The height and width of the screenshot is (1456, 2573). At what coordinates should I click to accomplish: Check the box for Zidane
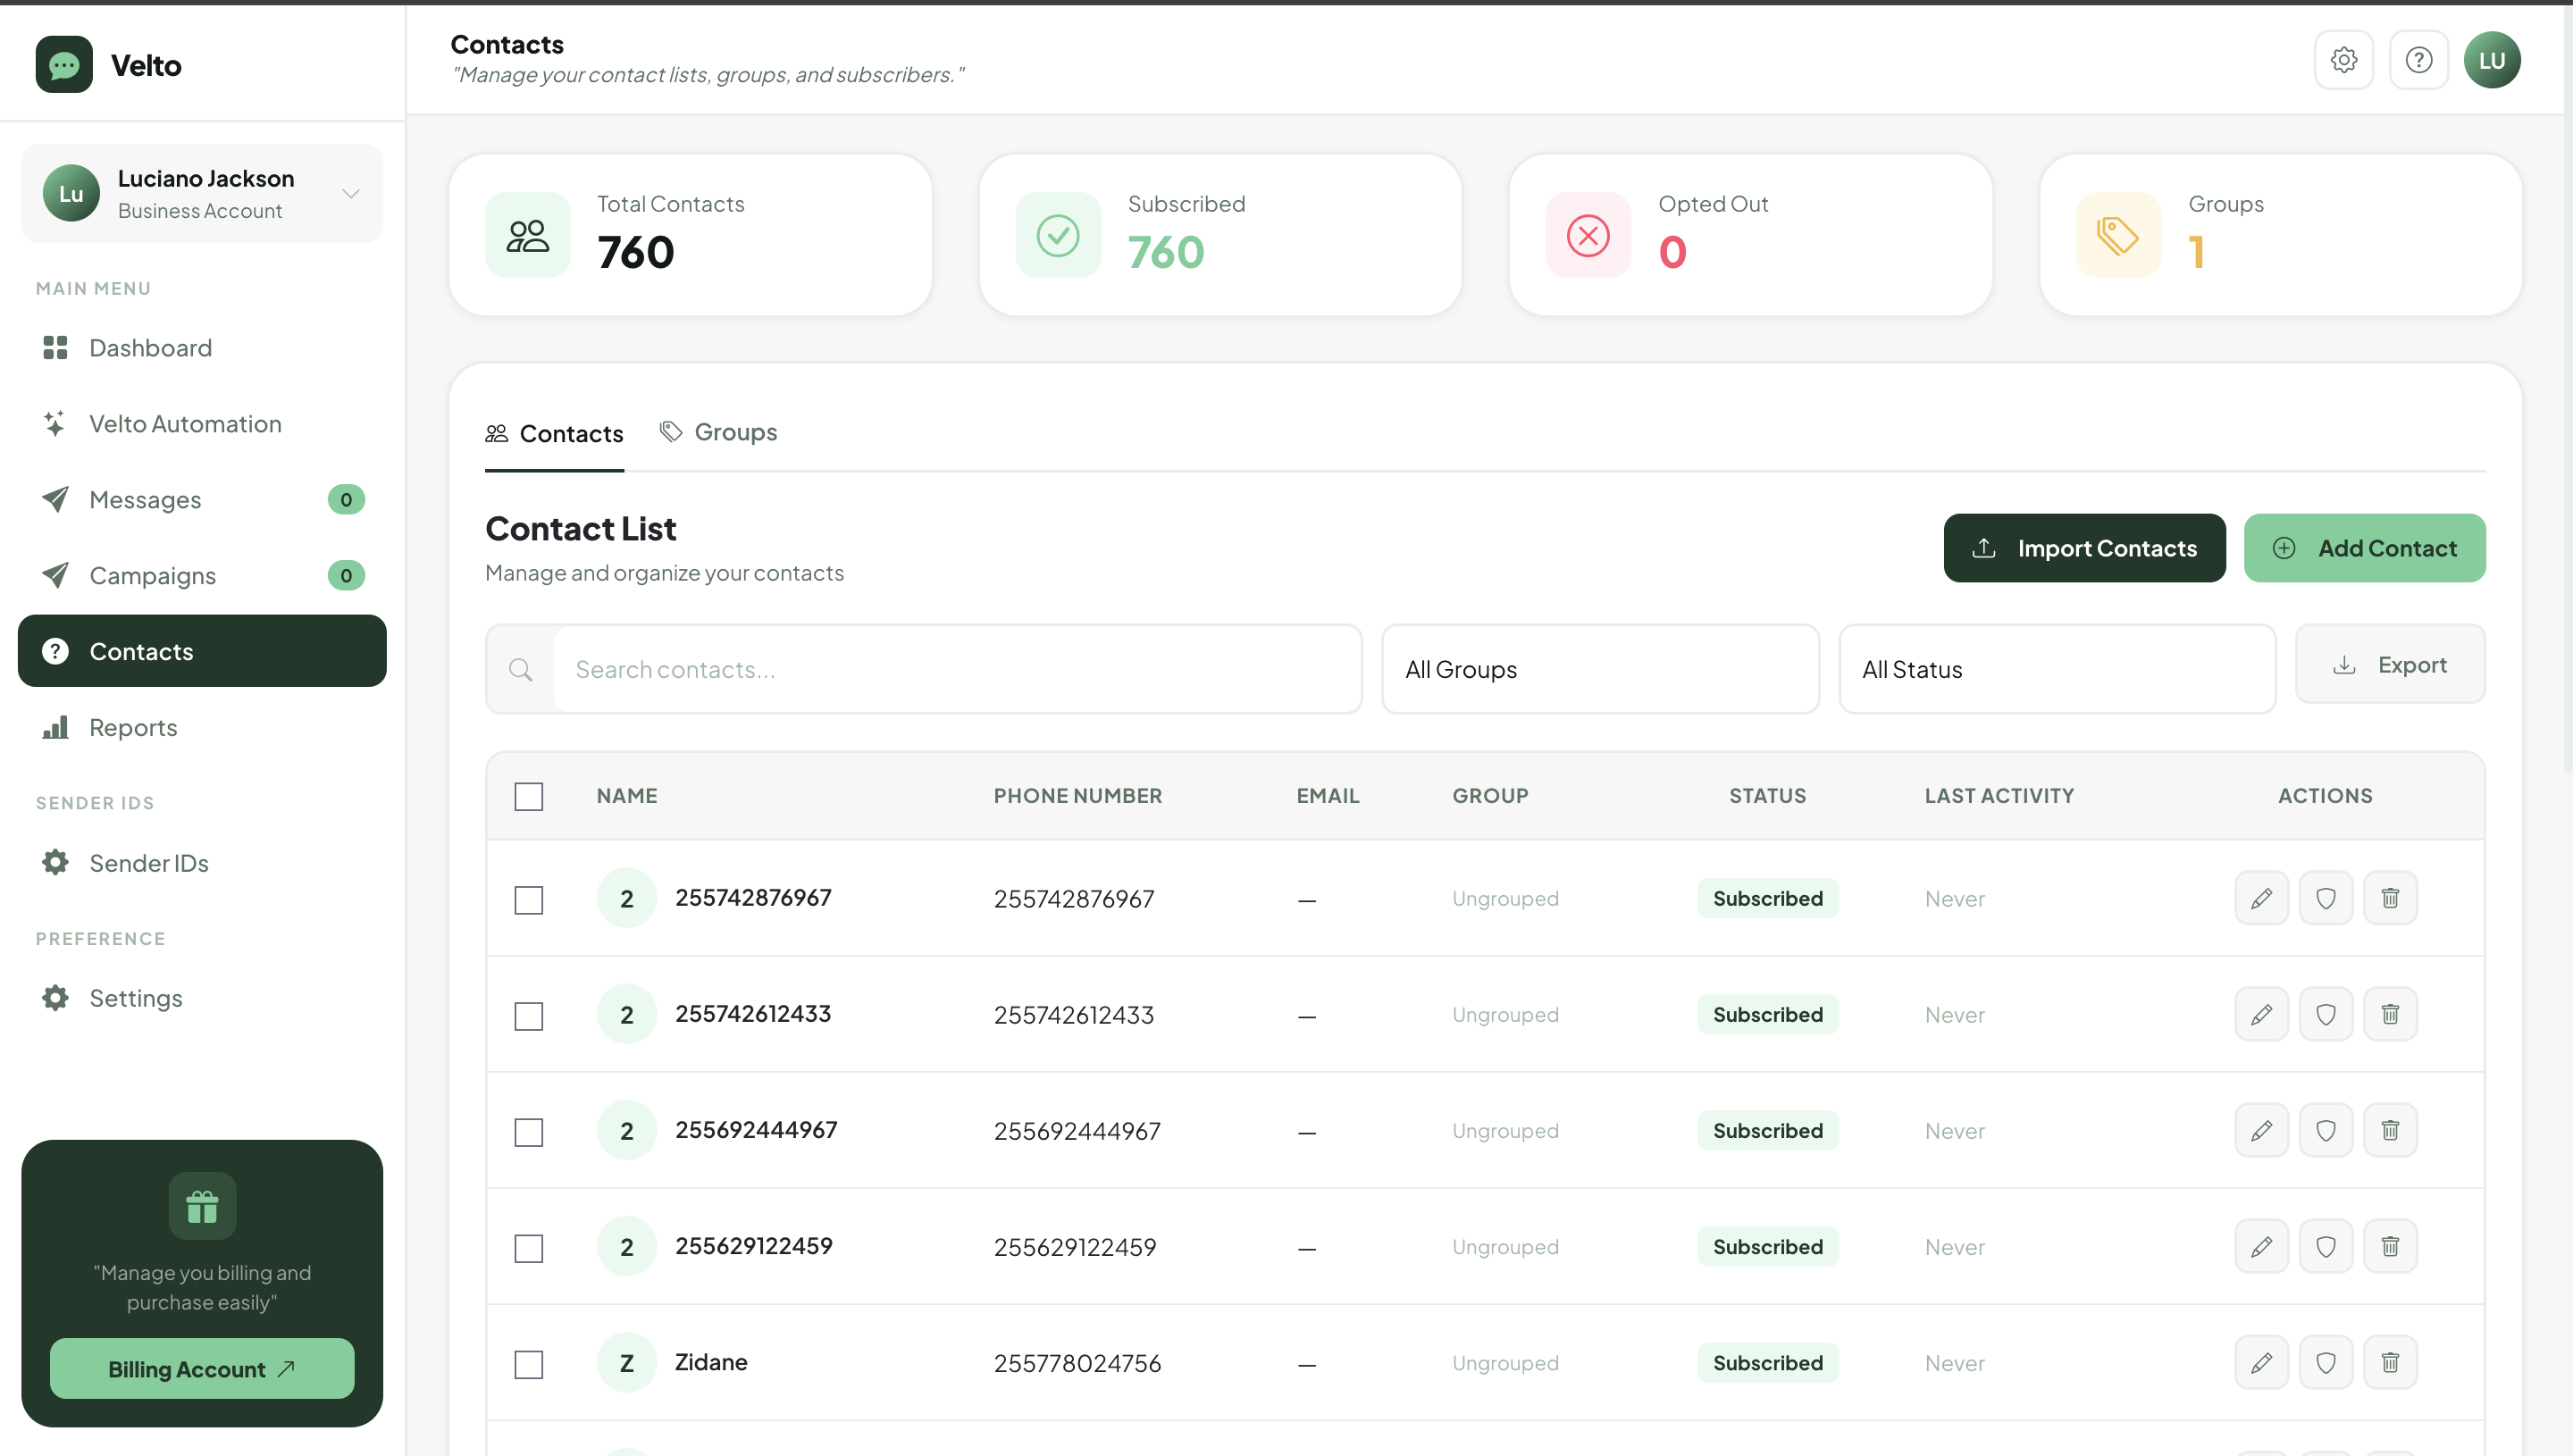(528, 1364)
